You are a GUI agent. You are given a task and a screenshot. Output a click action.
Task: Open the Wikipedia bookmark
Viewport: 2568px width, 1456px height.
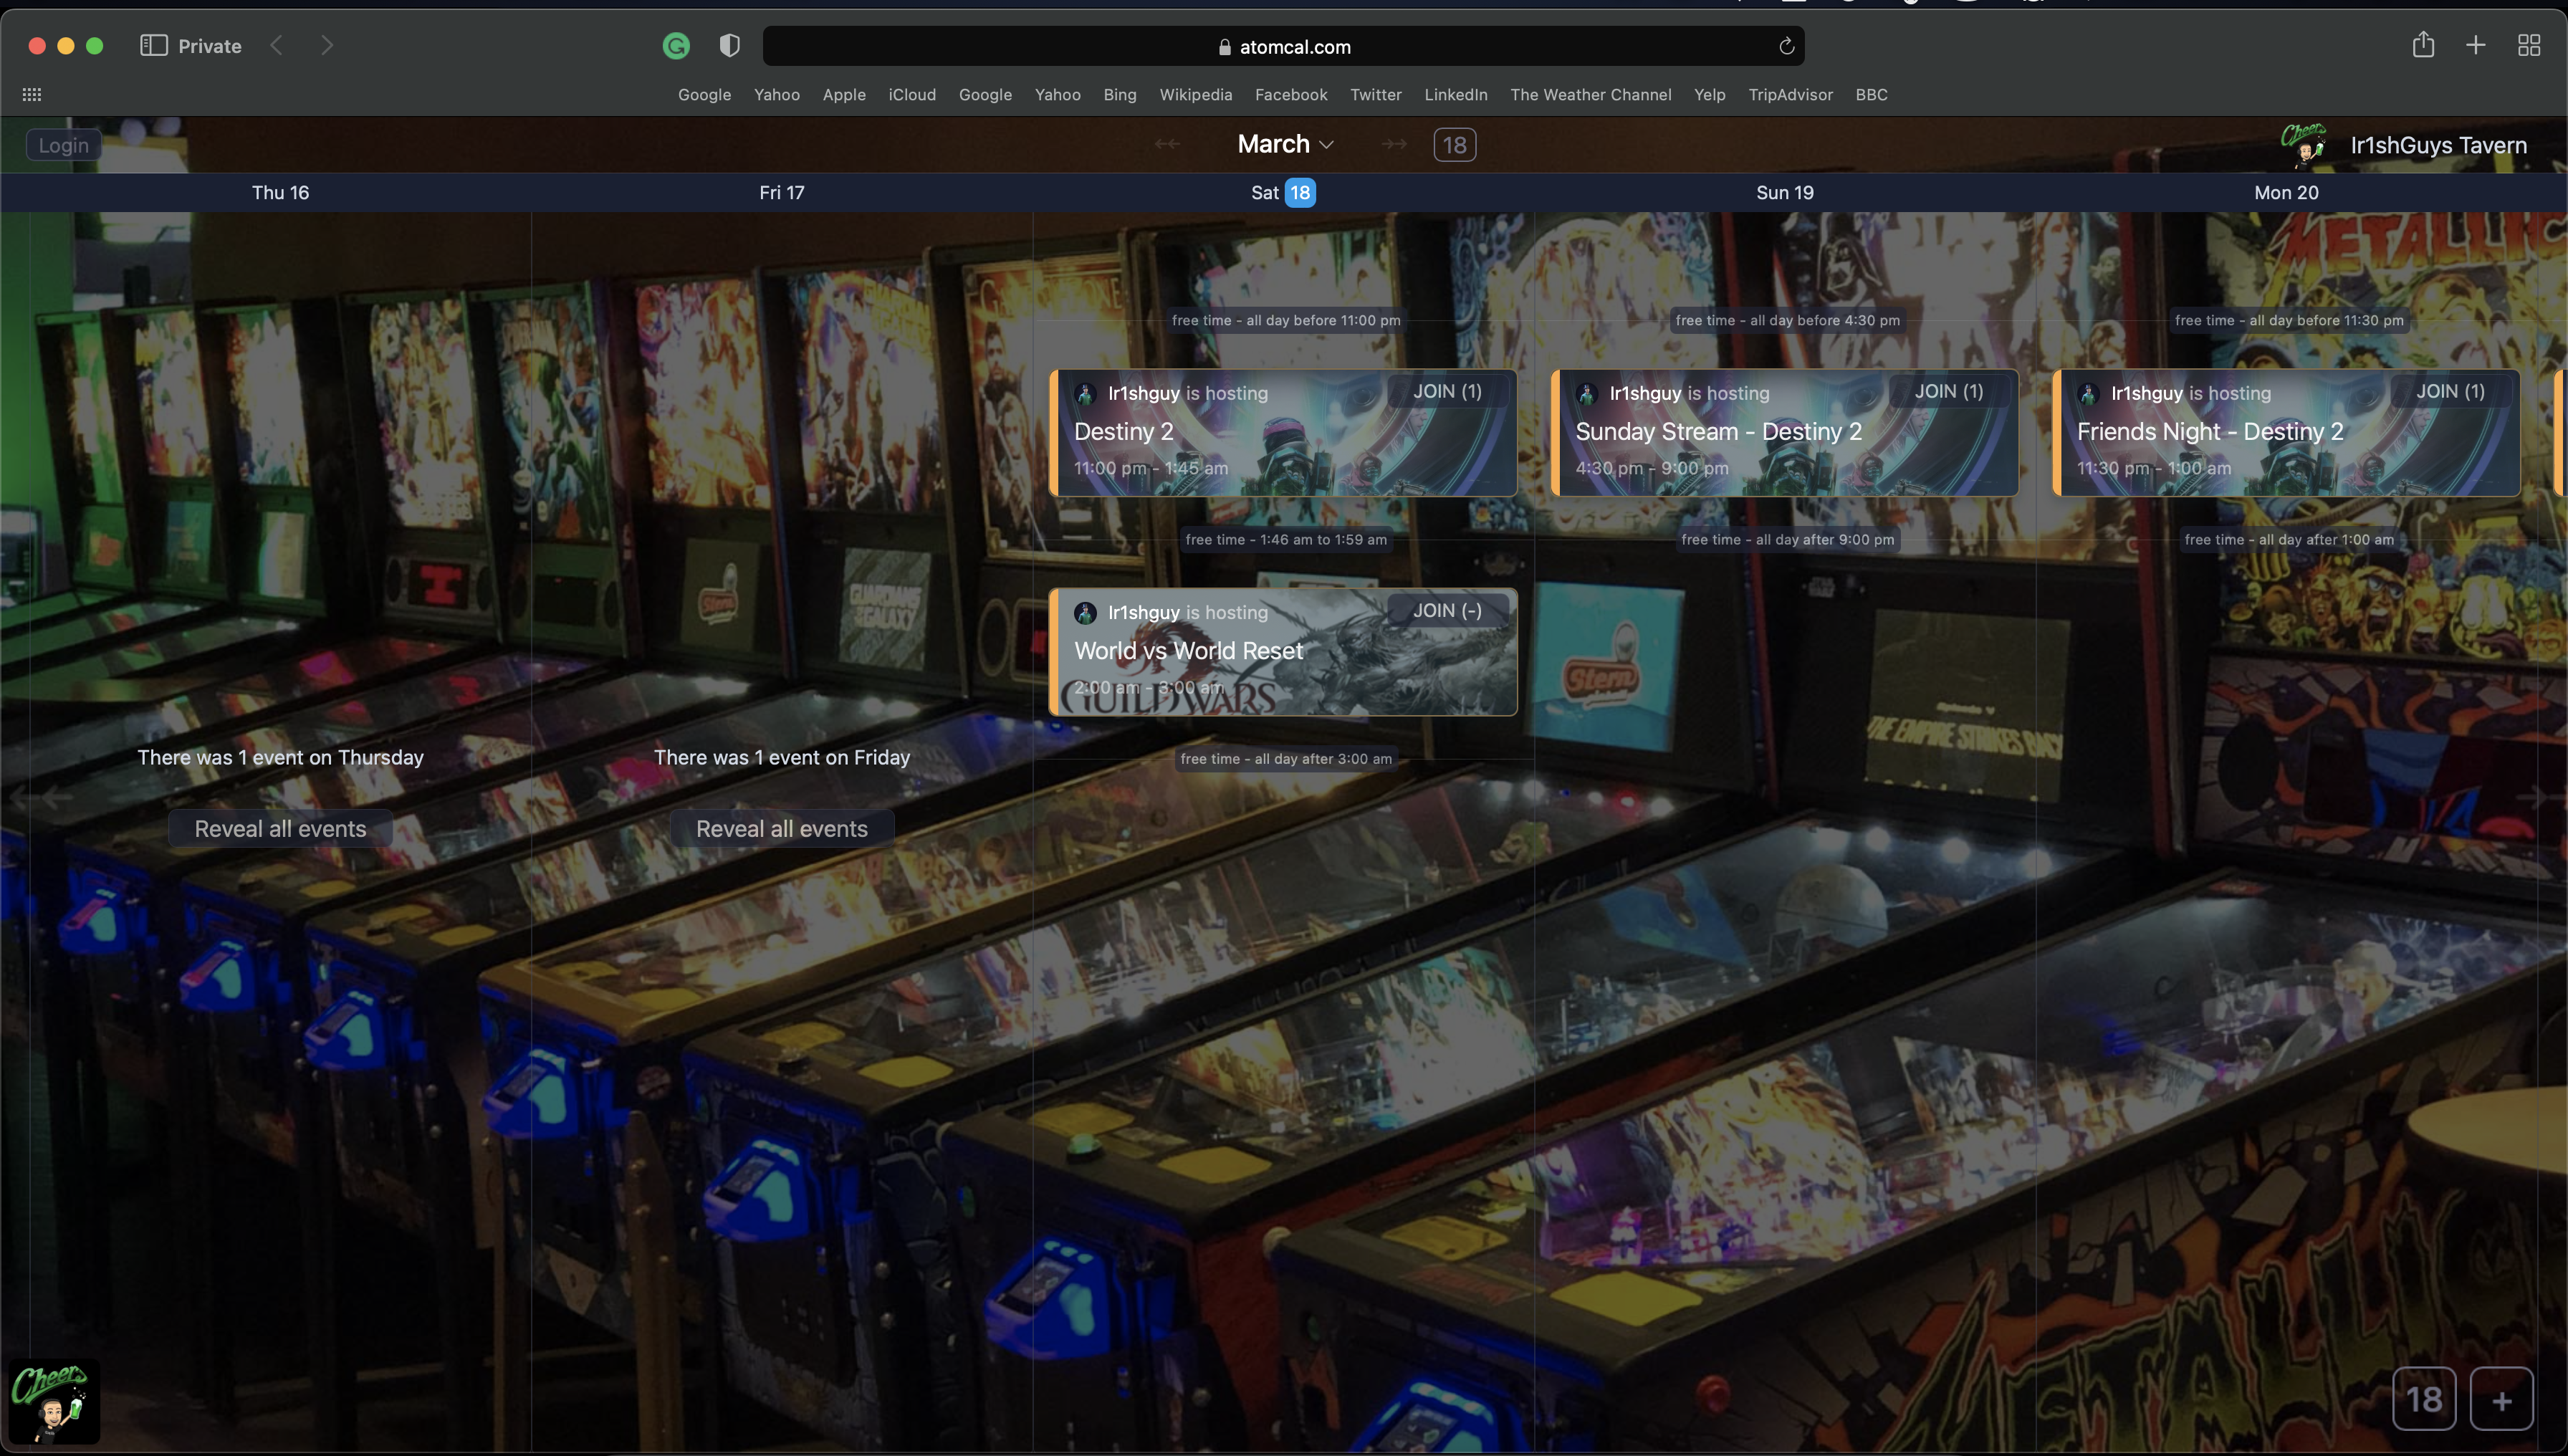click(x=1195, y=94)
